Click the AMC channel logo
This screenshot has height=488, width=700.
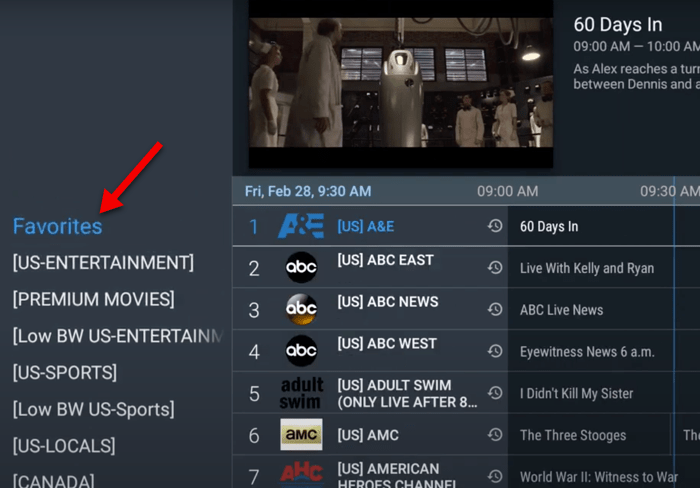[x=301, y=436]
